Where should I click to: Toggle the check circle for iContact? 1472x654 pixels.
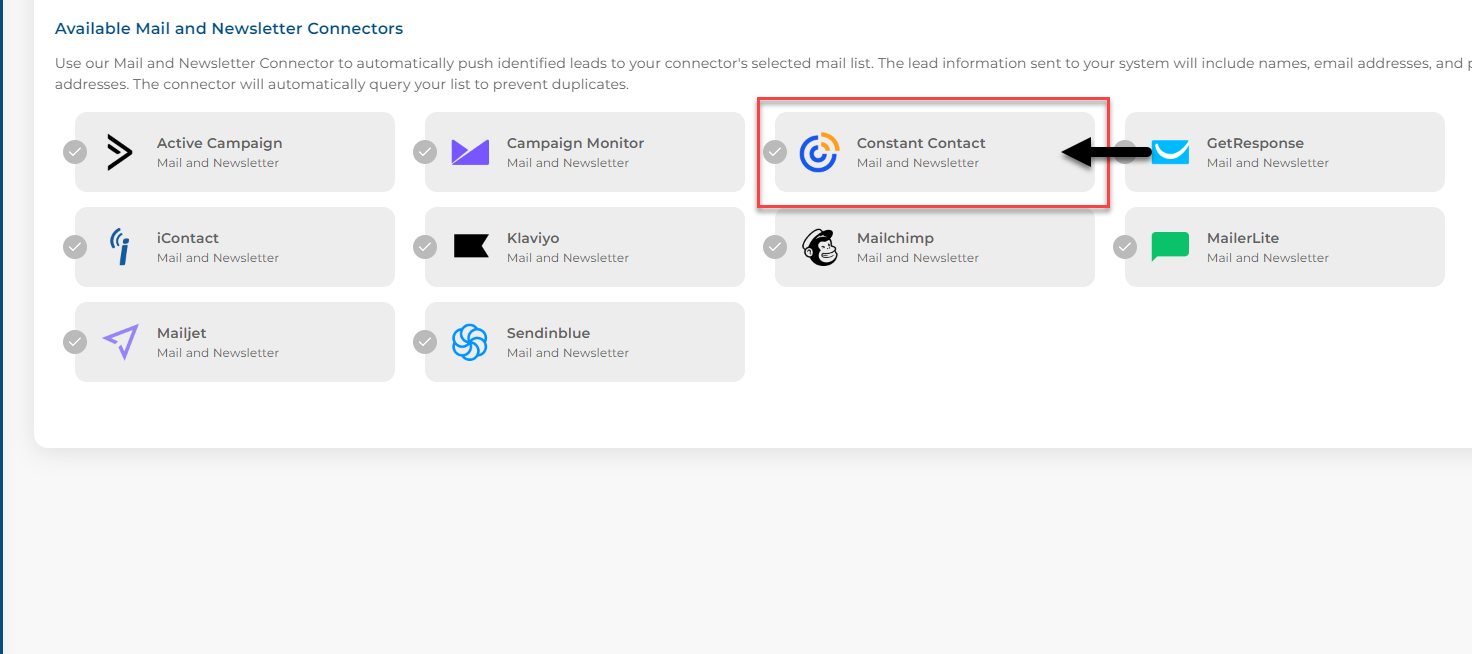pos(75,247)
